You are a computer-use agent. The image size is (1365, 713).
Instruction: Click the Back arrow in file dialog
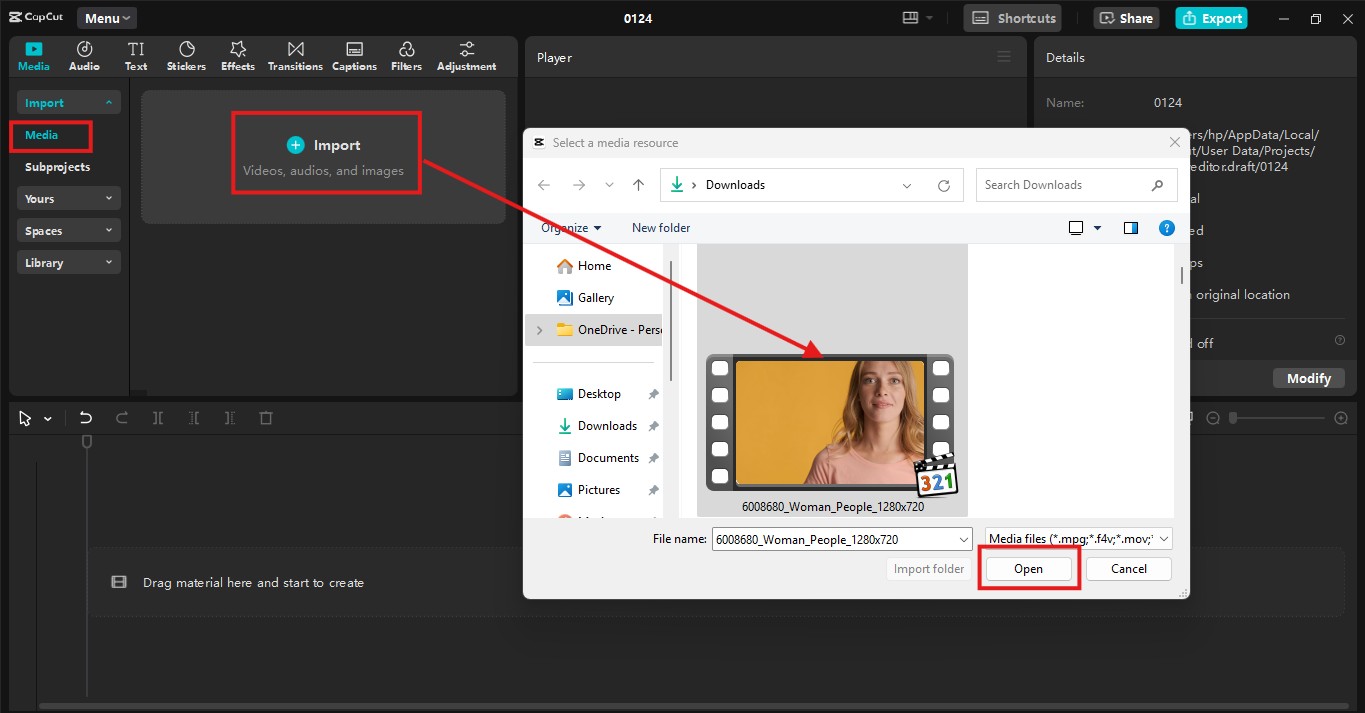click(544, 185)
